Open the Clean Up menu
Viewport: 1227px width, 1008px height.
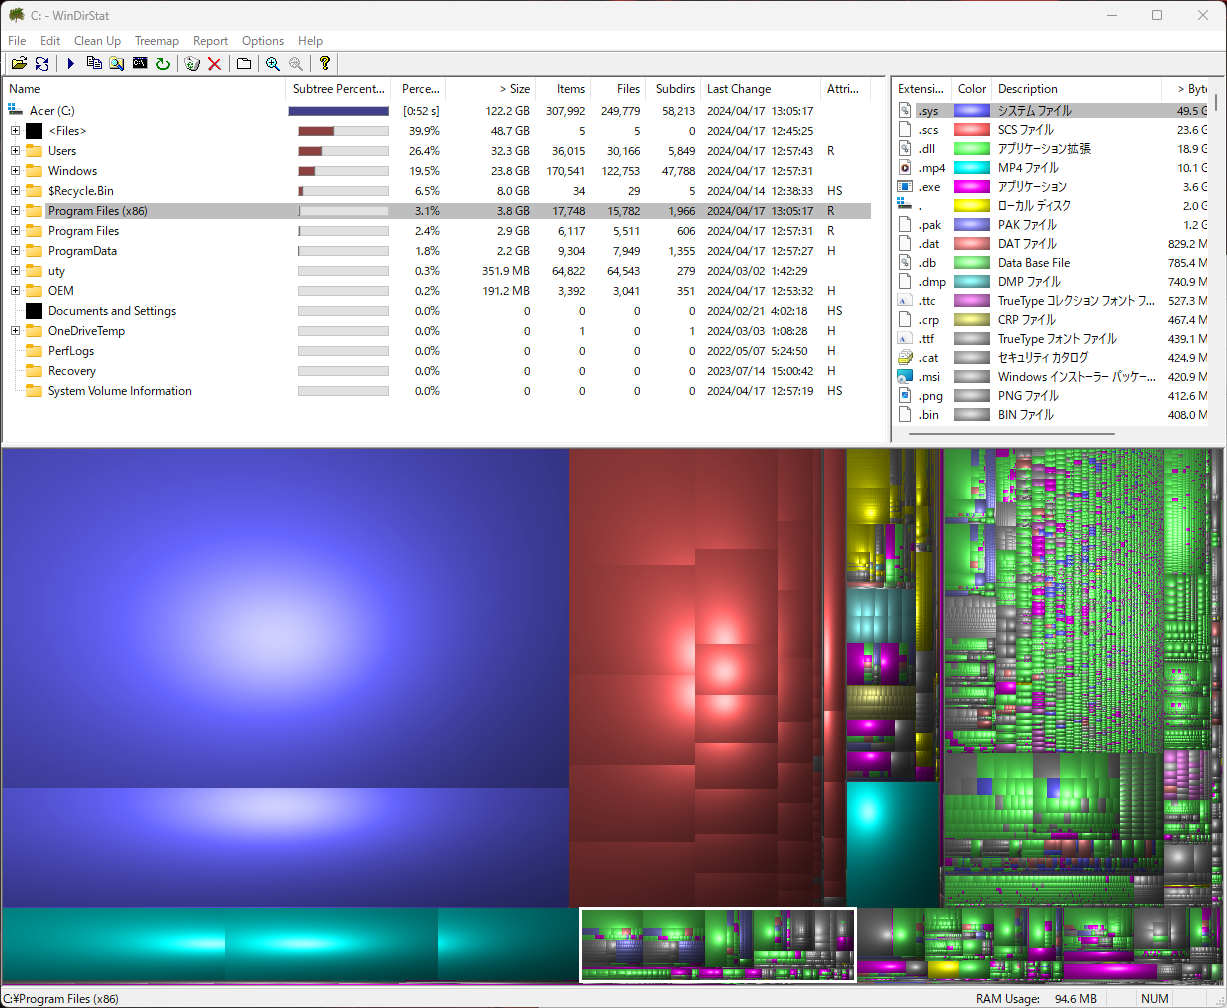(97, 41)
